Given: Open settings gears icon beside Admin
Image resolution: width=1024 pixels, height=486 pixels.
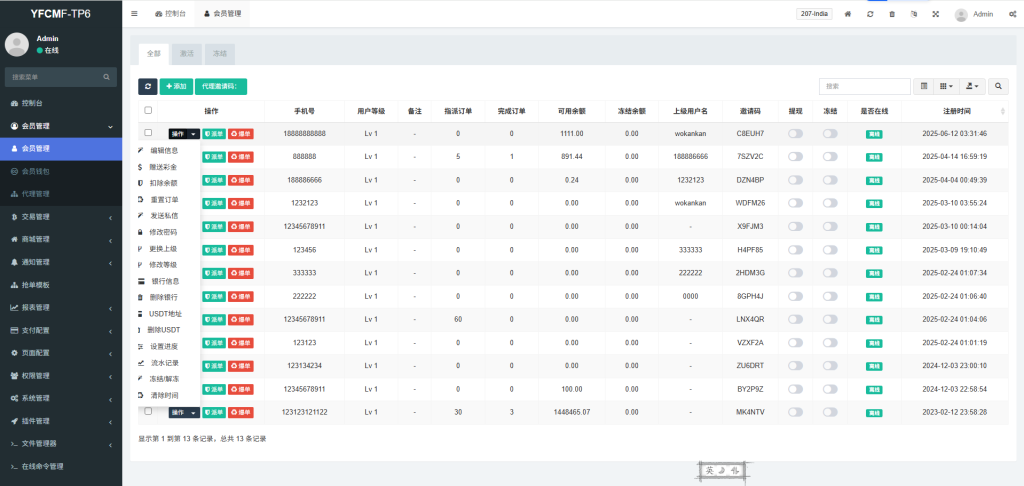Looking at the screenshot, I should click(x=1010, y=14).
